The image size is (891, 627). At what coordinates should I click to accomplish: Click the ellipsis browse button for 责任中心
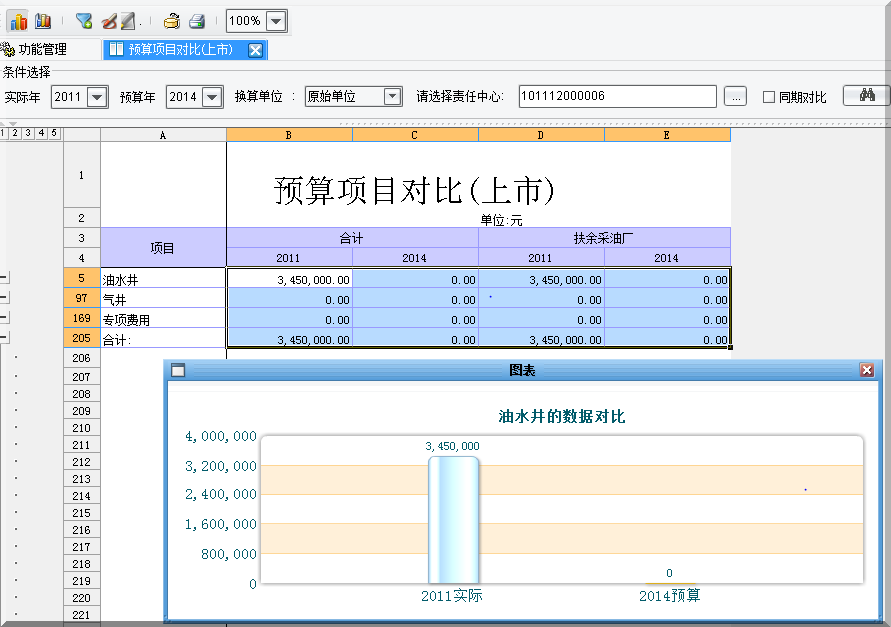click(x=735, y=97)
